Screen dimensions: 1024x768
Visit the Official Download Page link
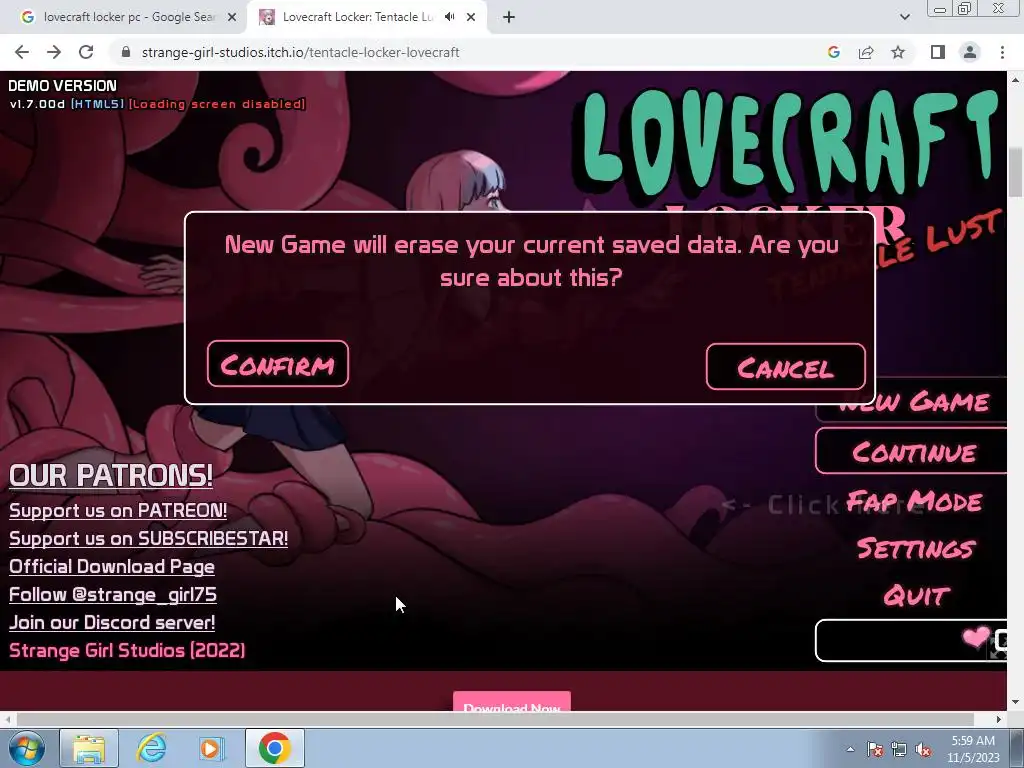[x=112, y=566]
